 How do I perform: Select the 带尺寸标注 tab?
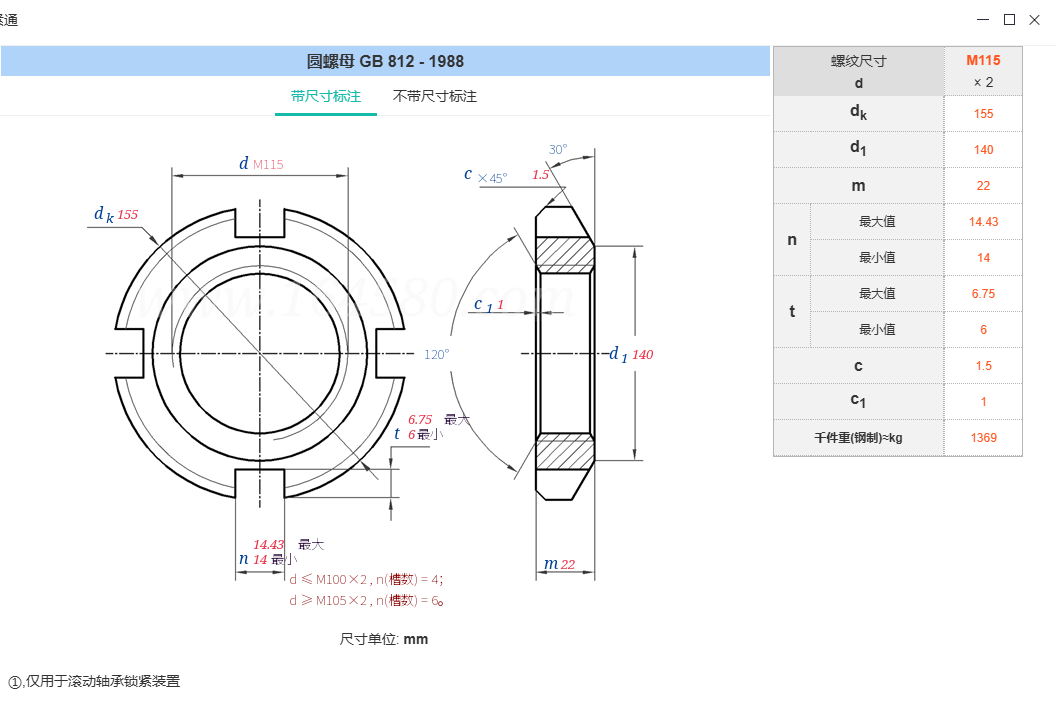[326, 97]
